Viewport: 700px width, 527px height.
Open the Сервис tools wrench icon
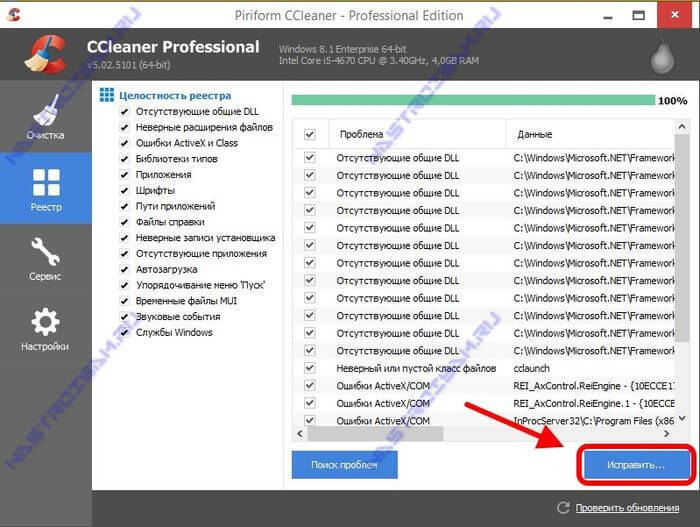point(45,258)
